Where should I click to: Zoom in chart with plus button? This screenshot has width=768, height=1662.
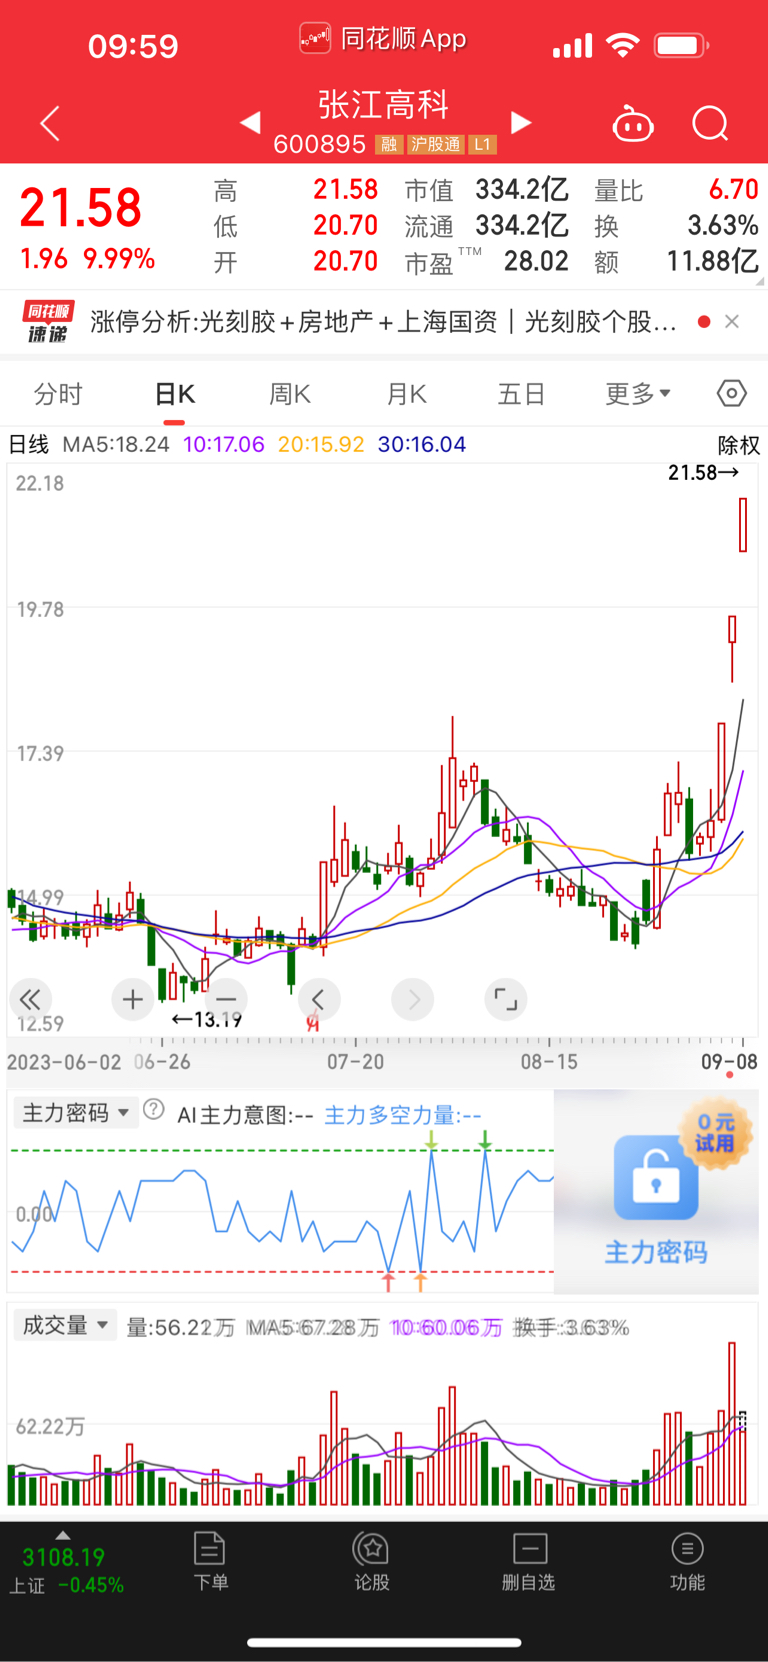[132, 999]
